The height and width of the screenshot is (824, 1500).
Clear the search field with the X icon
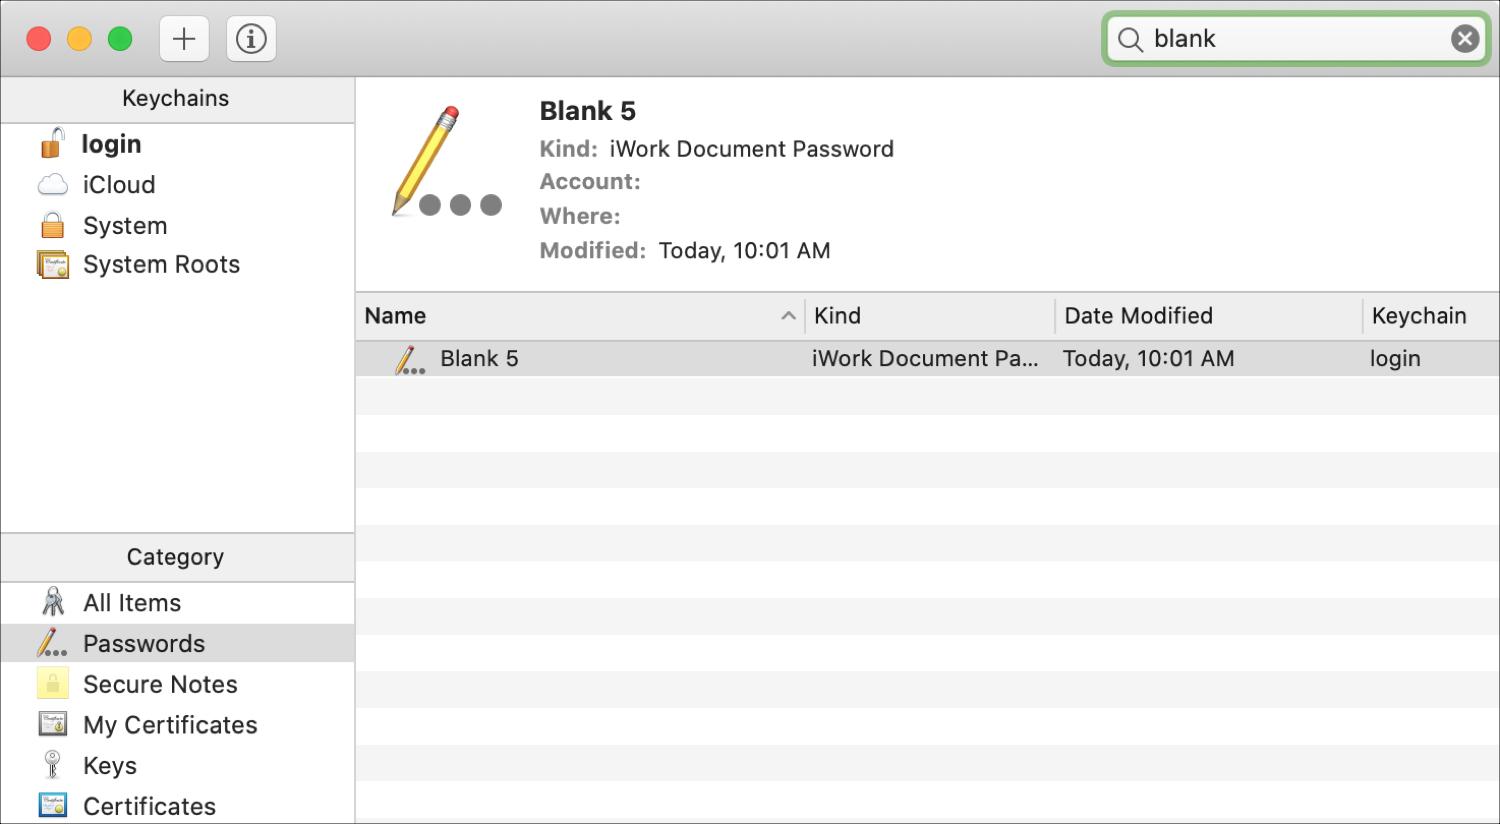click(1465, 39)
